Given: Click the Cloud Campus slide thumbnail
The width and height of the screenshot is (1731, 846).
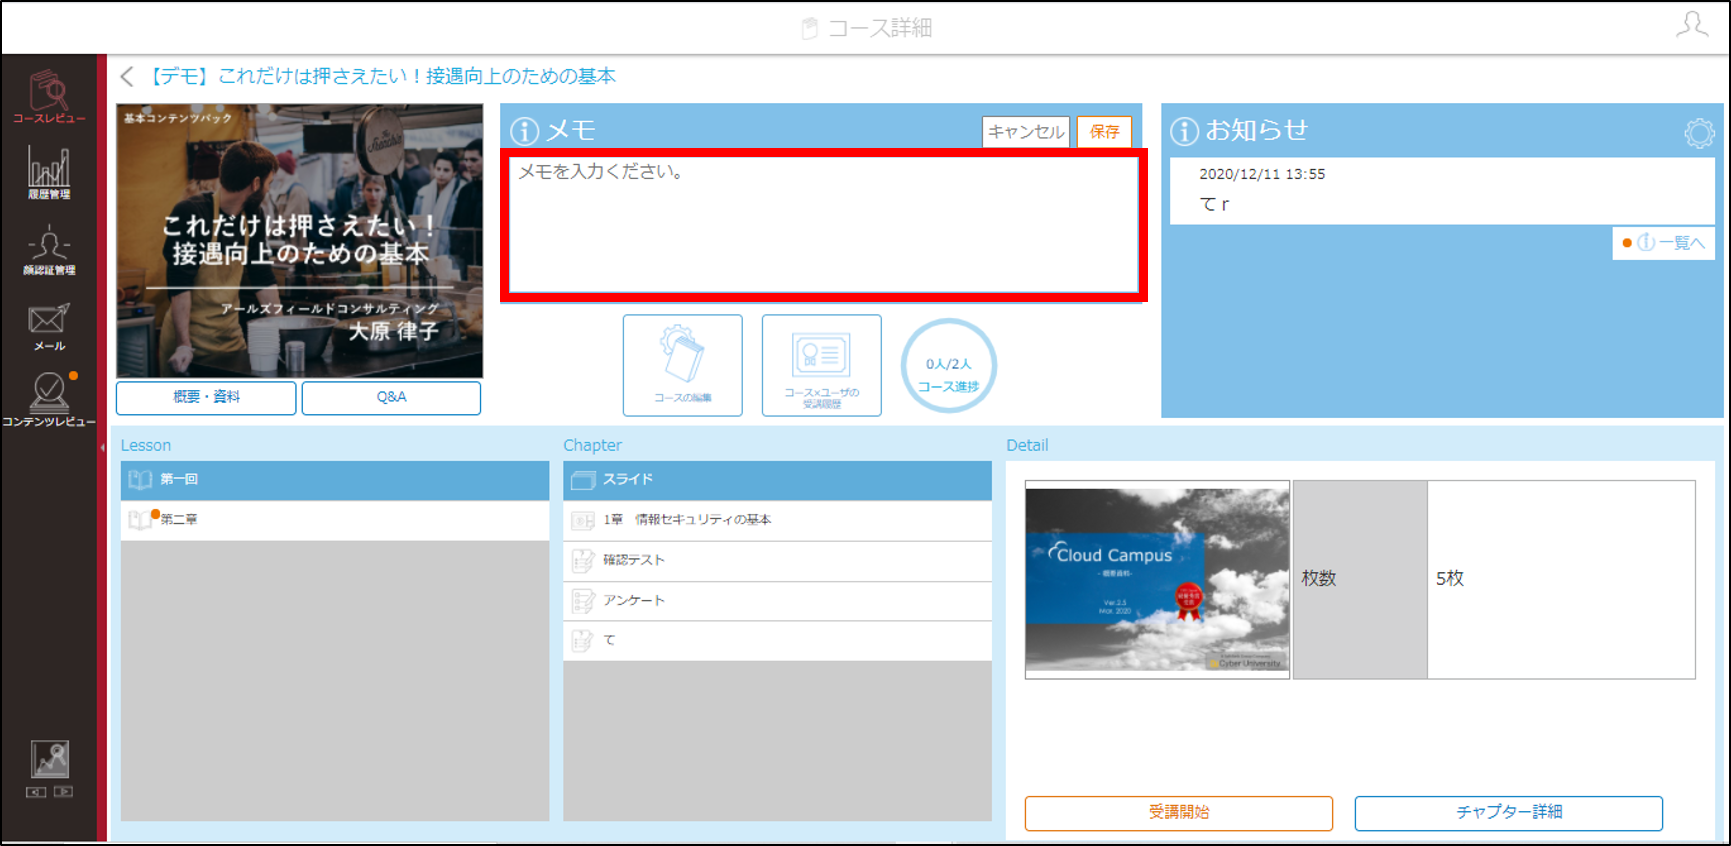Looking at the screenshot, I should tap(1157, 579).
